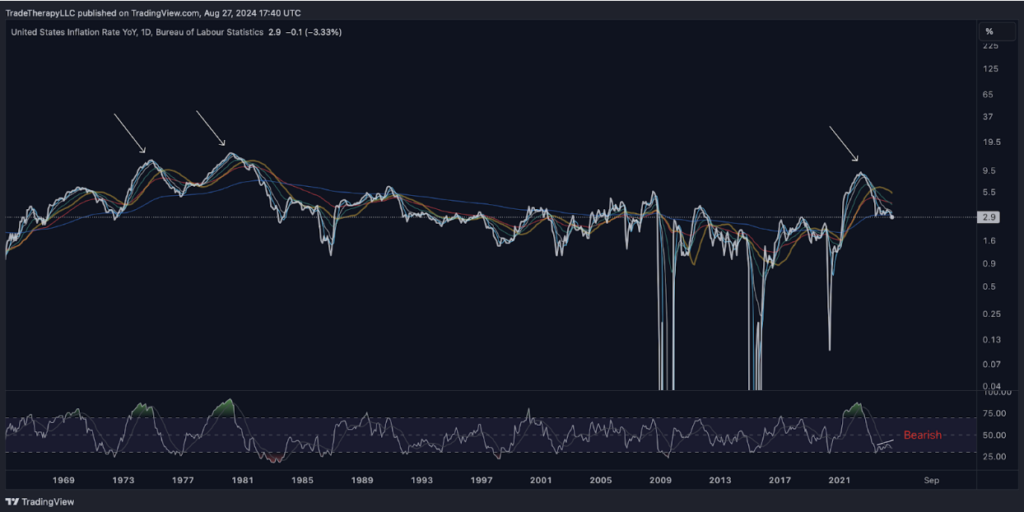The image size is (1024, 512).
Task: Click the red Bearish text annotation
Action: tap(923, 435)
